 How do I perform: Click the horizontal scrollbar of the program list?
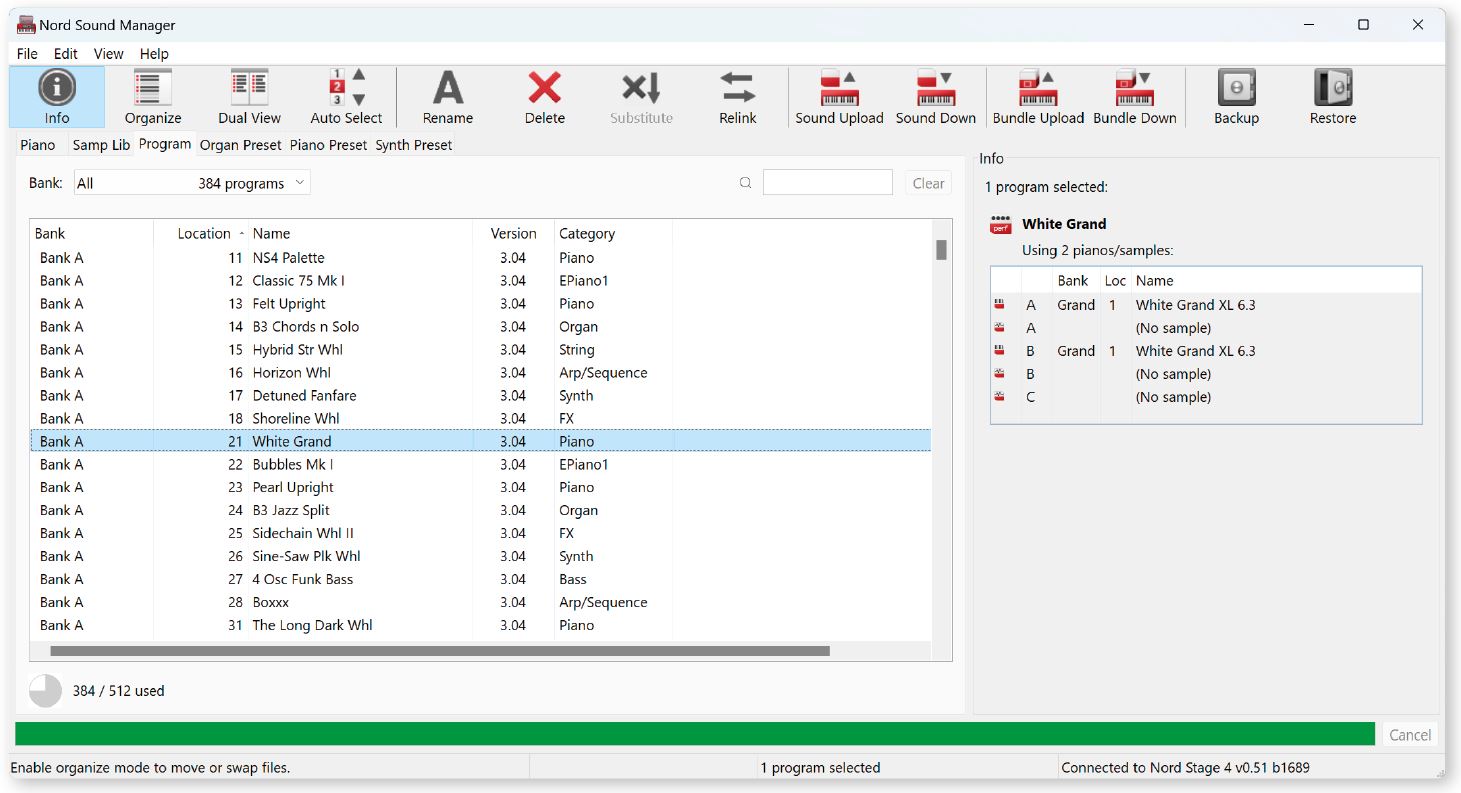point(440,651)
